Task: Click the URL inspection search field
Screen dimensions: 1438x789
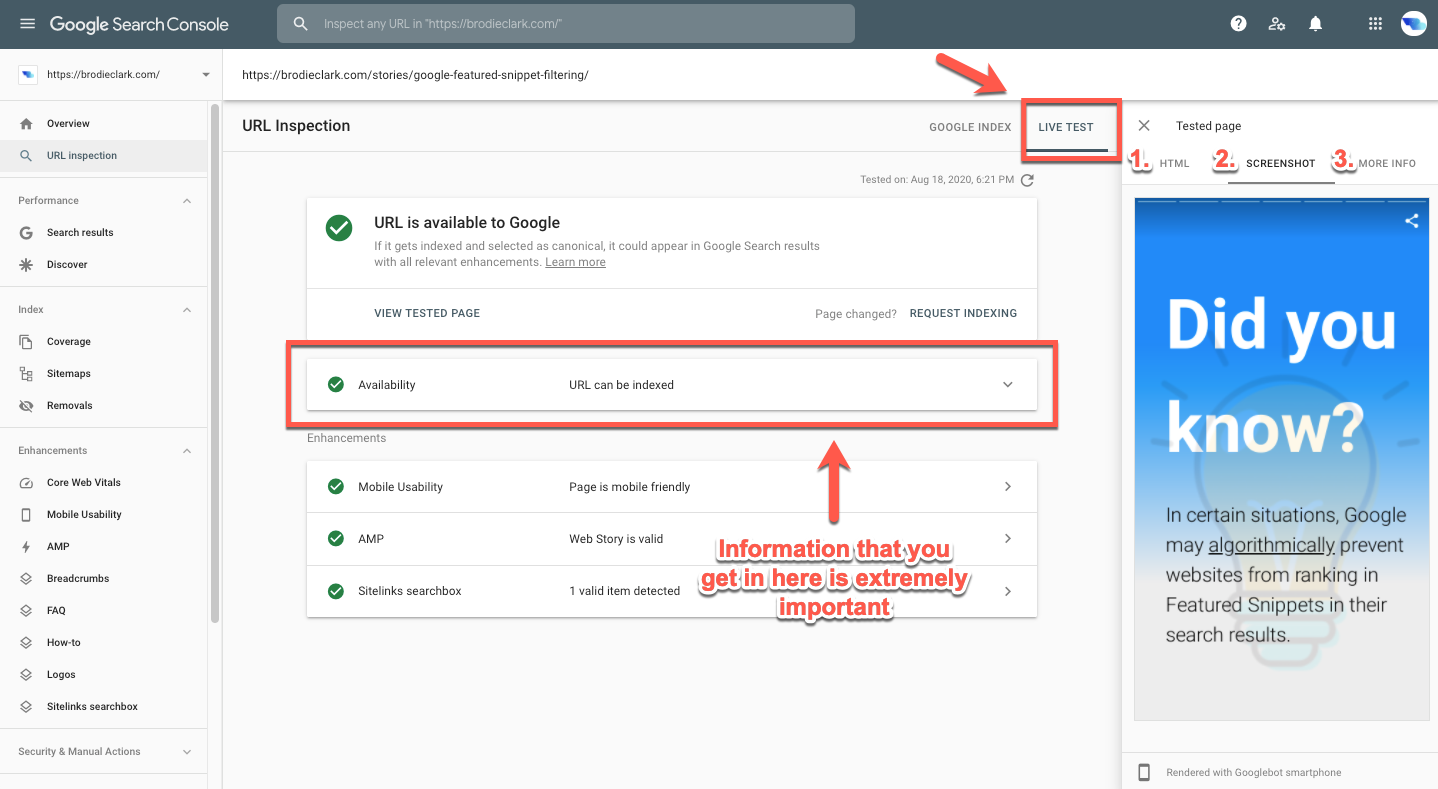Action: click(565, 23)
